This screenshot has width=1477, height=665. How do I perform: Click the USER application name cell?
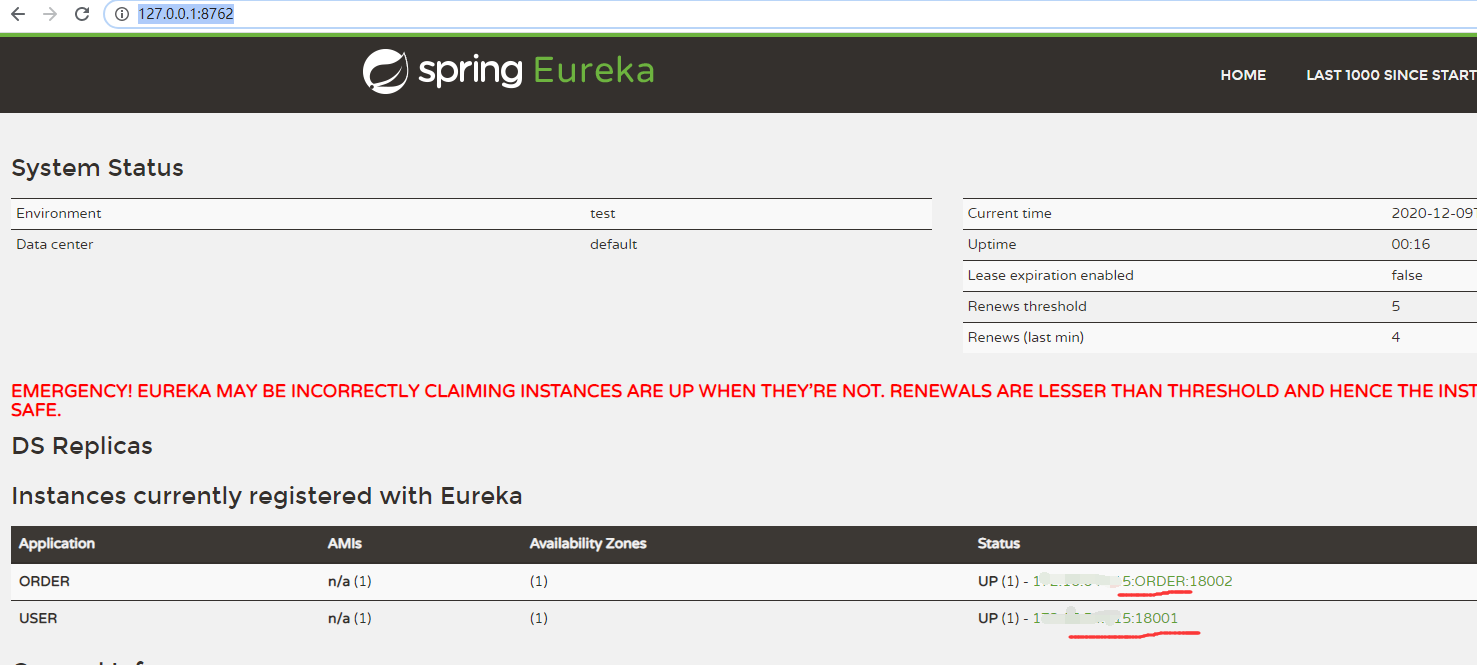pos(38,618)
